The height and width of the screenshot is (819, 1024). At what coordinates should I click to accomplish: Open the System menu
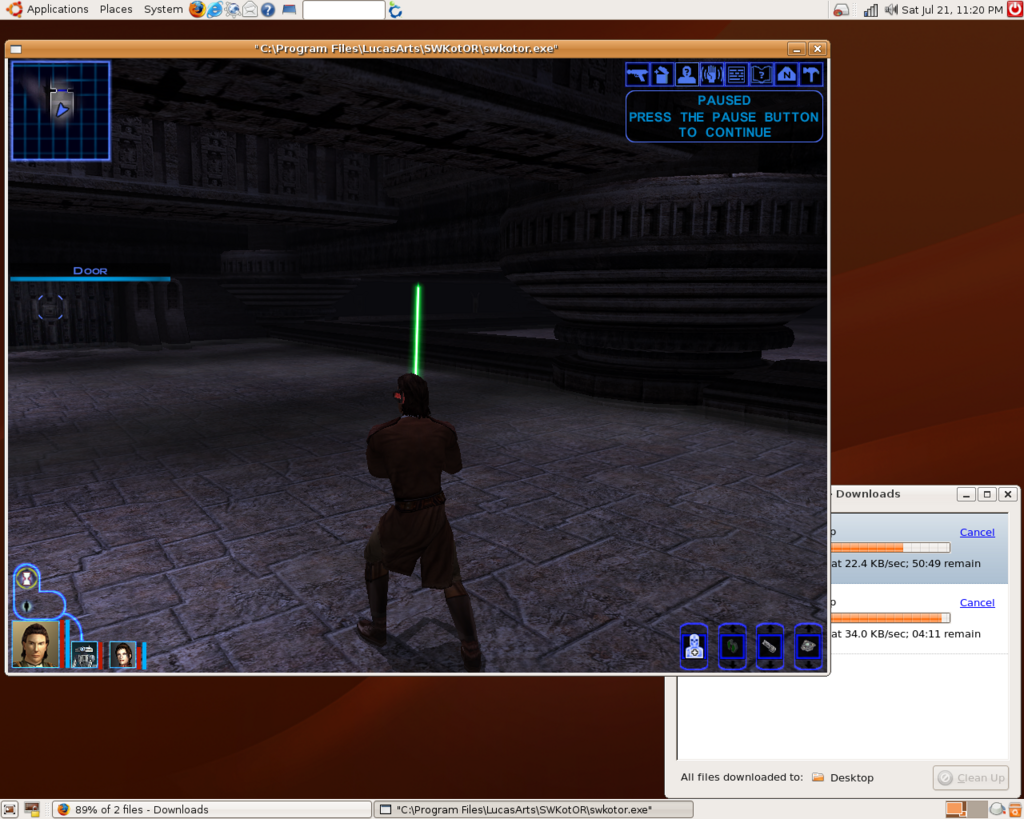pyautogui.click(x=163, y=9)
